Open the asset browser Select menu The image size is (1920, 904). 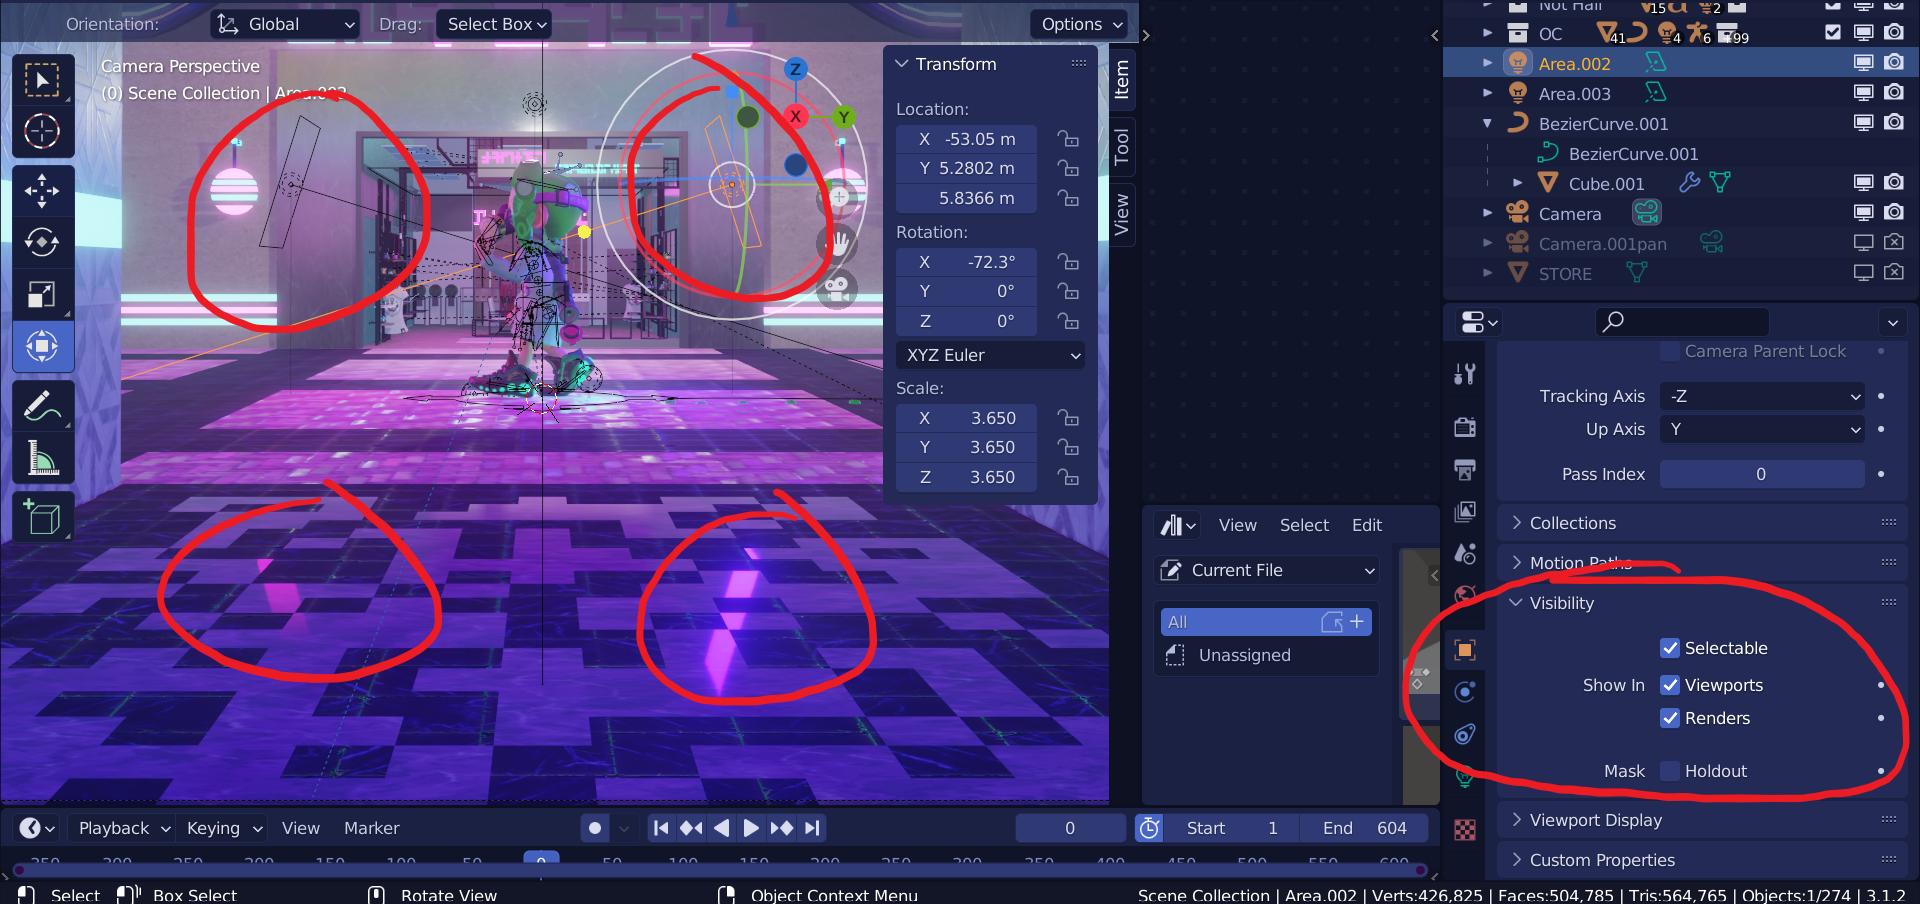(1304, 525)
